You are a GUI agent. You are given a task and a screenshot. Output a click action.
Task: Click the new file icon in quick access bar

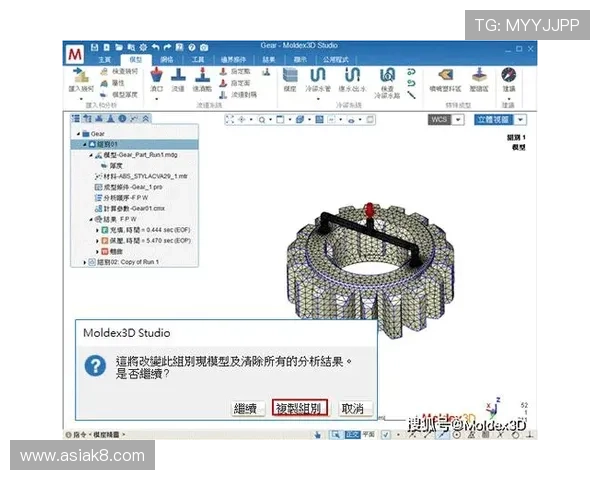106,47
